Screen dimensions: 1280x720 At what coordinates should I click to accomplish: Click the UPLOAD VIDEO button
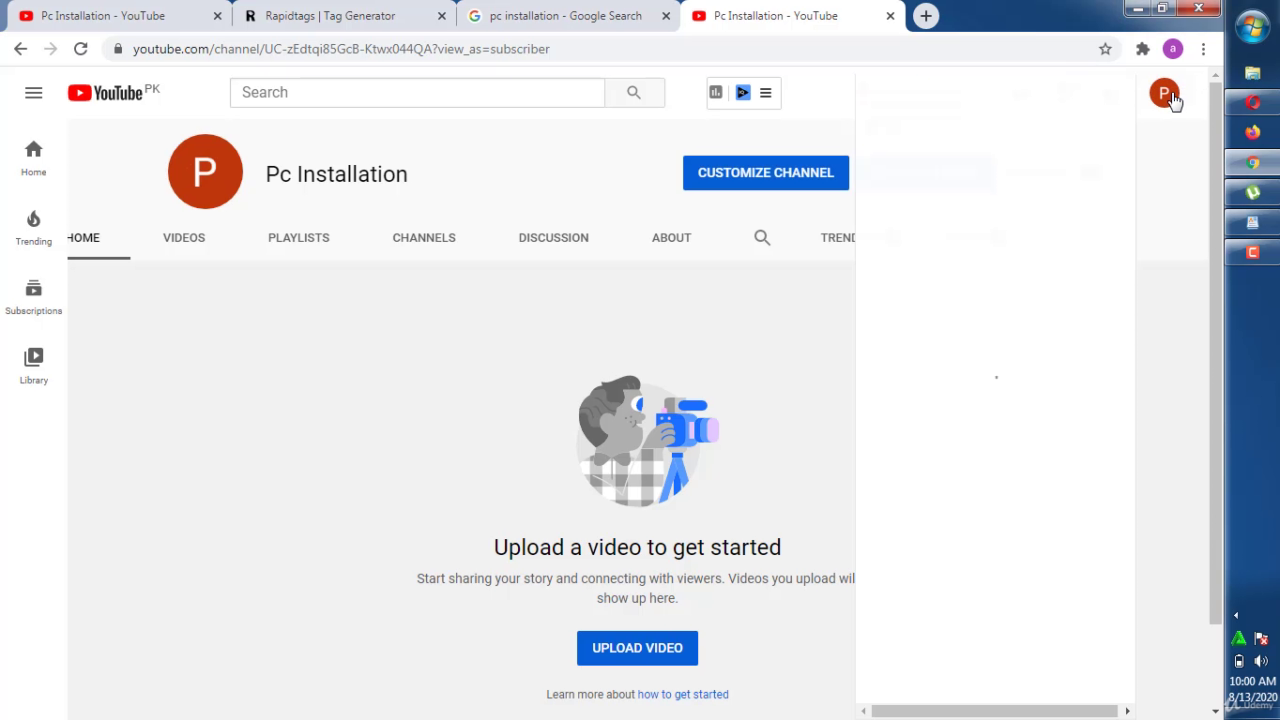[x=637, y=648]
